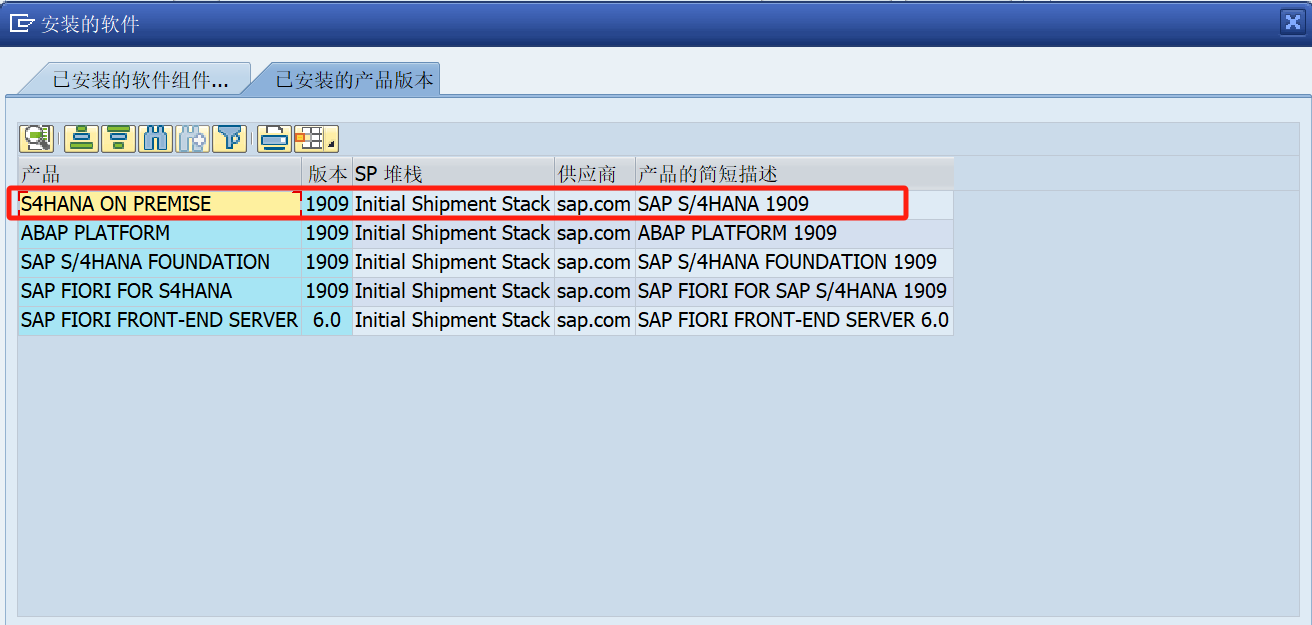Set a filter using the funnel icon

click(x=230, y=138)
